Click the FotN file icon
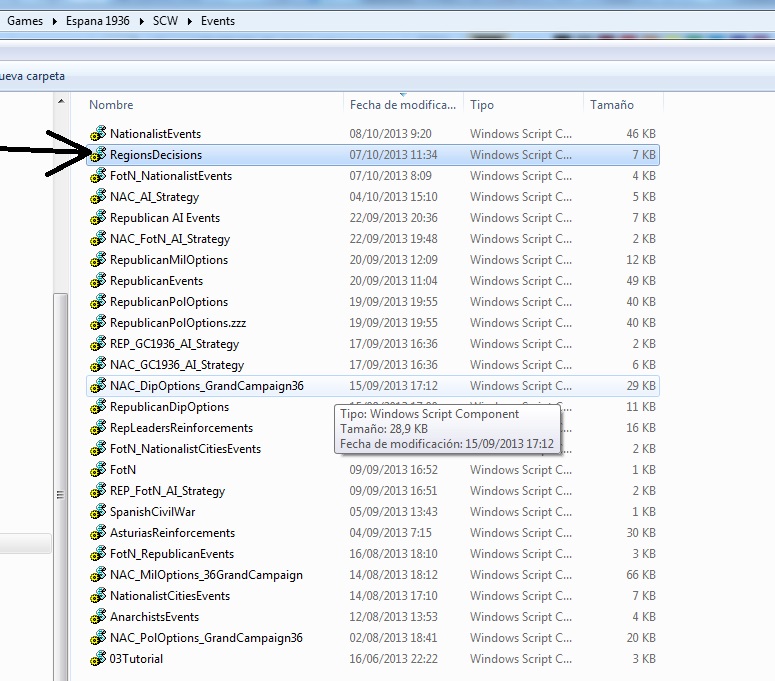 (x=98, y=470)
